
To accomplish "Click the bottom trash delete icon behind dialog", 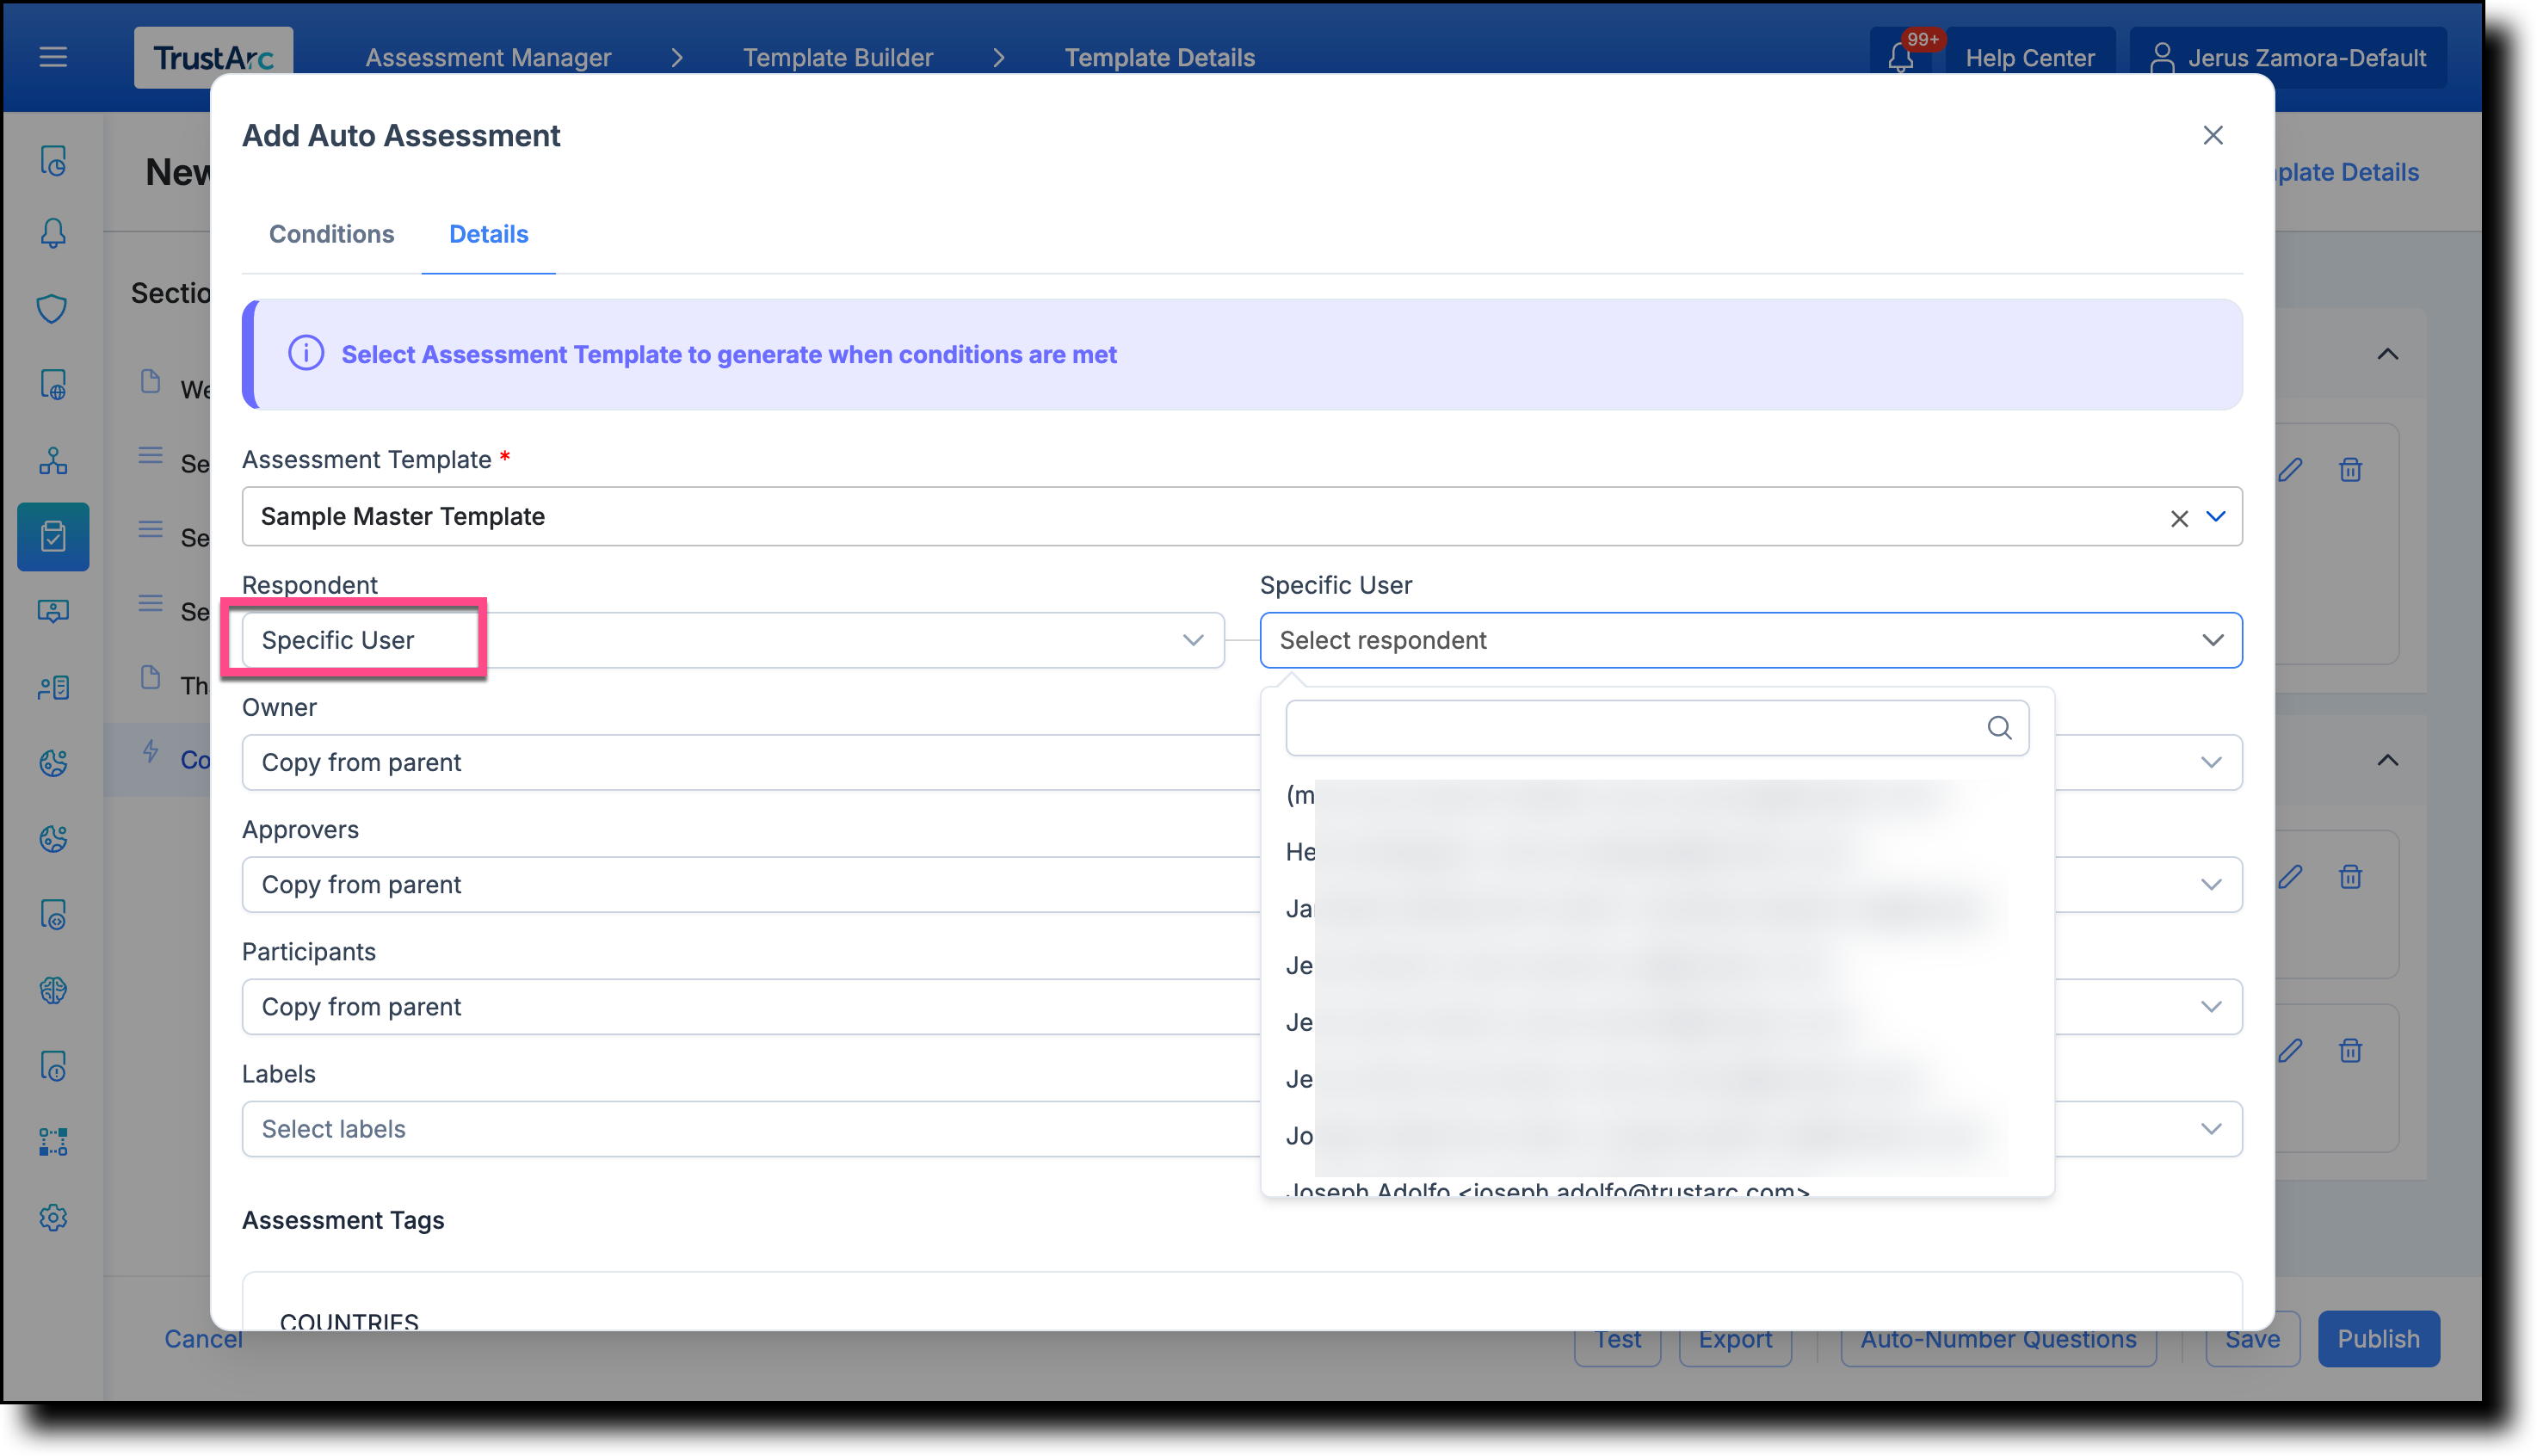I will (x=2350, y=1049).
